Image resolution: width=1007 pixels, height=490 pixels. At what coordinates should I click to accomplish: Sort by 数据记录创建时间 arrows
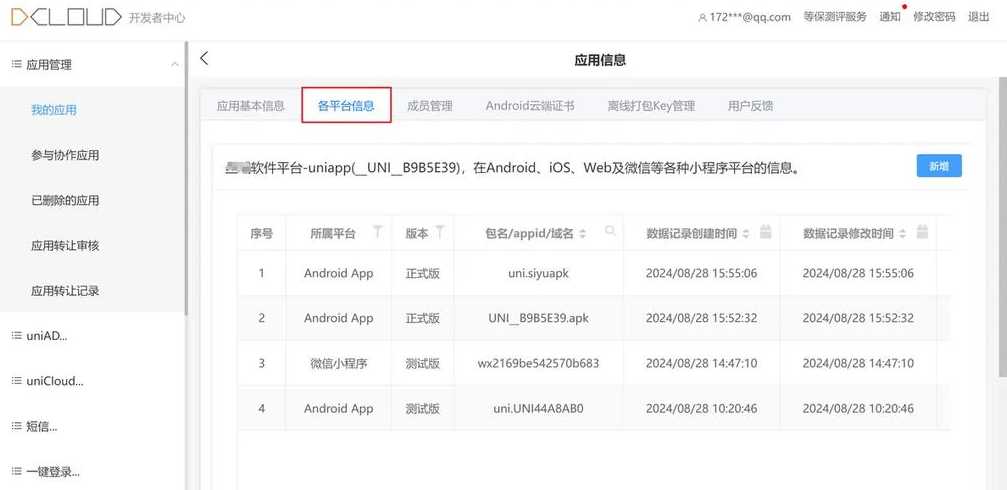coord(746,234)
